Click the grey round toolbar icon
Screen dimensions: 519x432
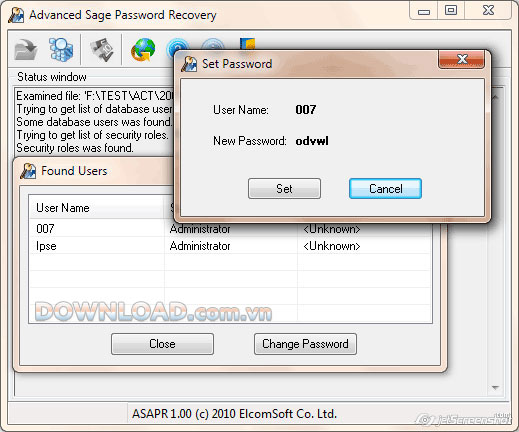[x=213, y=44]
